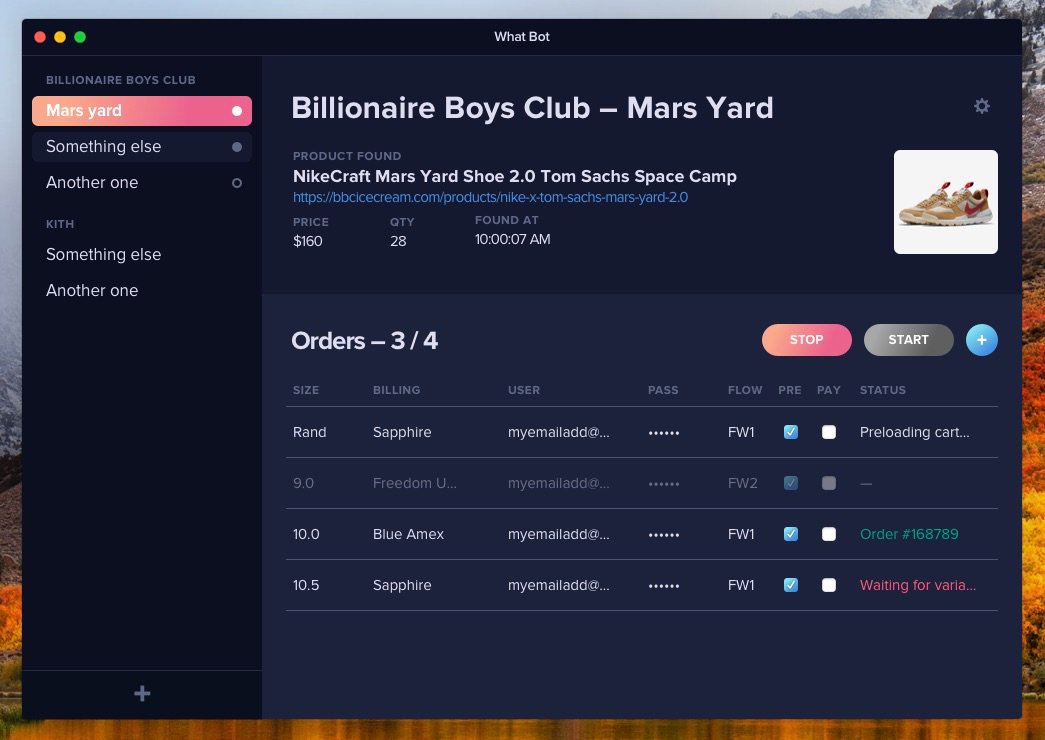The width and height of the screenshot is (1045, 740).
Task: Click Sapphire billing in Rand row
Action: click(x=402, y=432)
